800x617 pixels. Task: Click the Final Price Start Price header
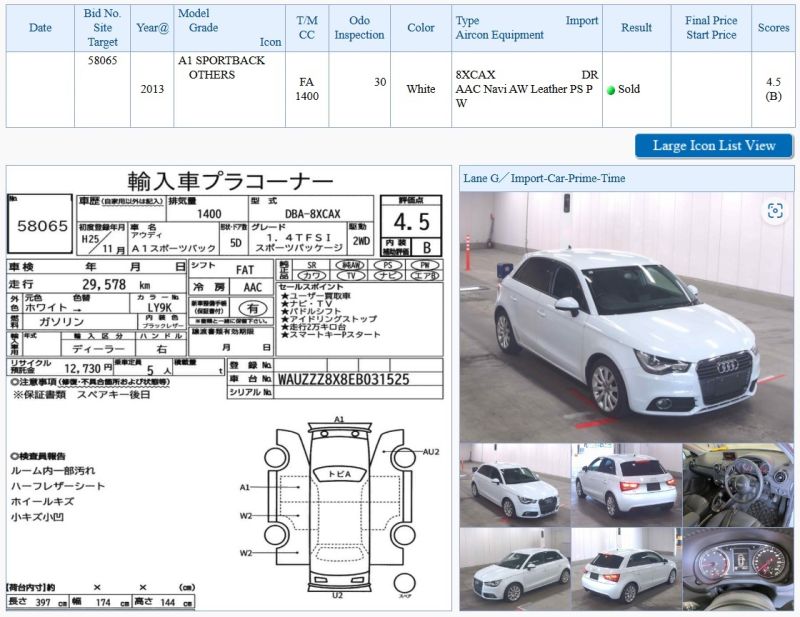pyautogui.click(x=711, y=28)
